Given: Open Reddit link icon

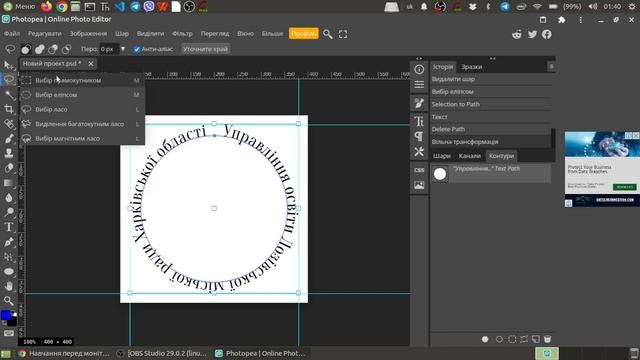Looking at the screenshot, I should pyautogui.click(x=517, y=34).
